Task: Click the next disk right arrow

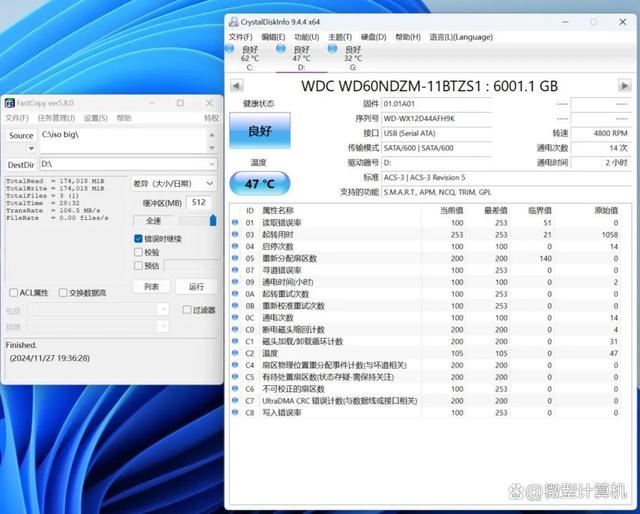Action: [x=624, y=87]
